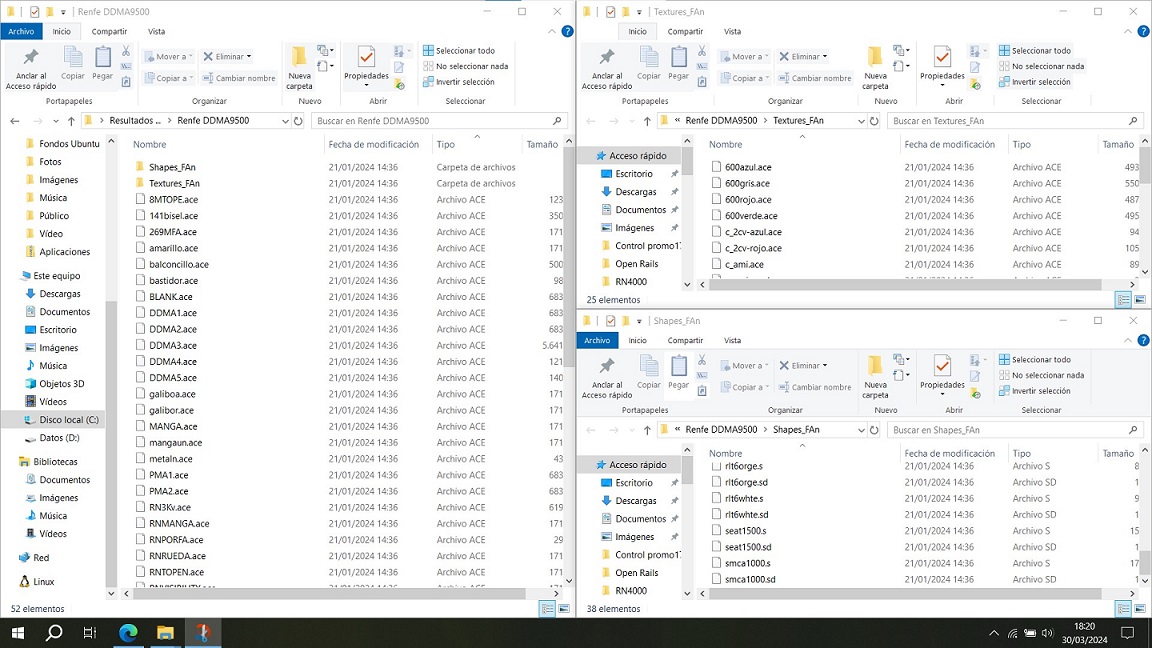The image size is (1152, 648).
Task: Open the Vista tab in Renfe DDMA9500 window
Action: tap(156, 31)
